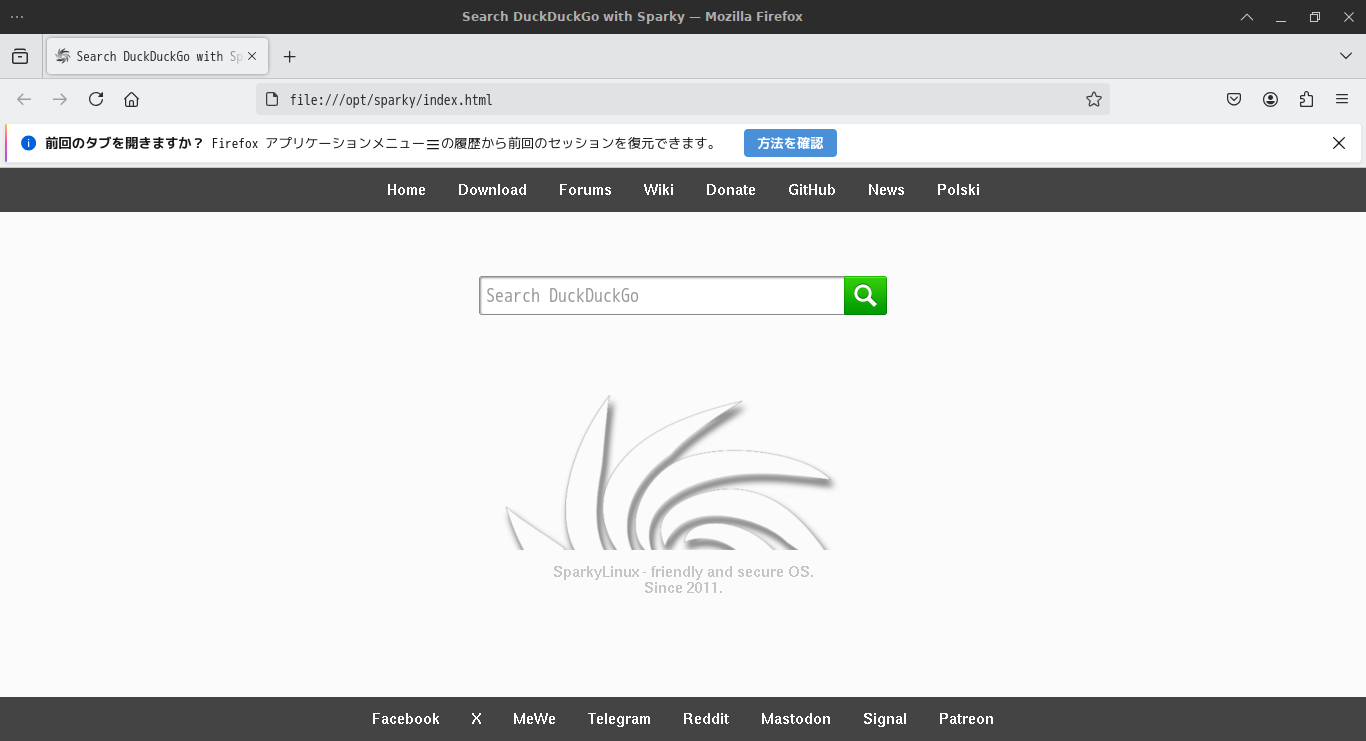
Task: Click the blue info icon in notification bar
Action: pyautogui.click(x=28, y=143)
